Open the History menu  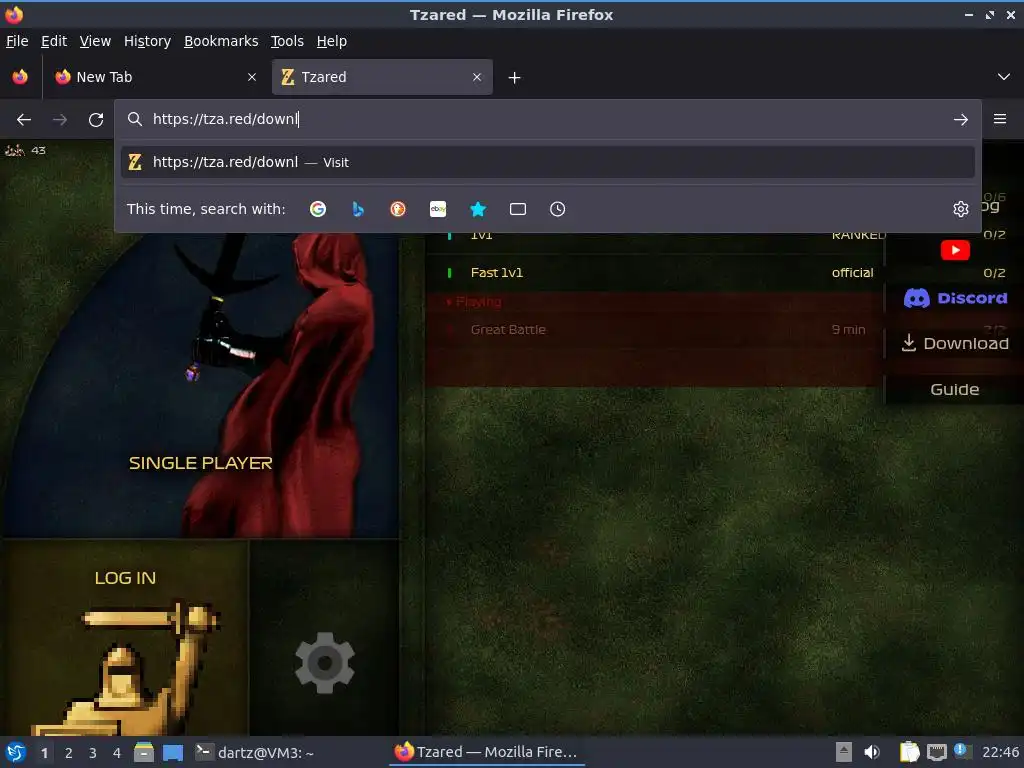pos(148,41)
